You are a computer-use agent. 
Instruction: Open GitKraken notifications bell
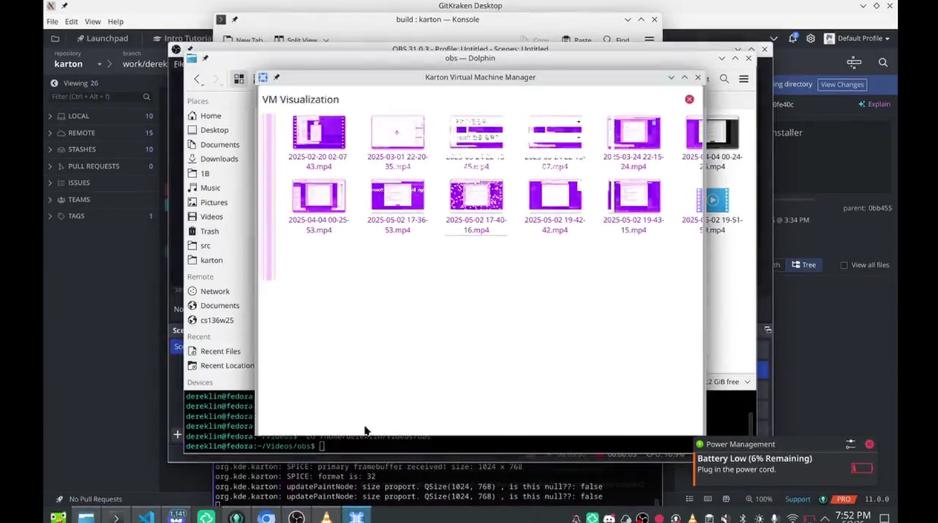[793, 38]
